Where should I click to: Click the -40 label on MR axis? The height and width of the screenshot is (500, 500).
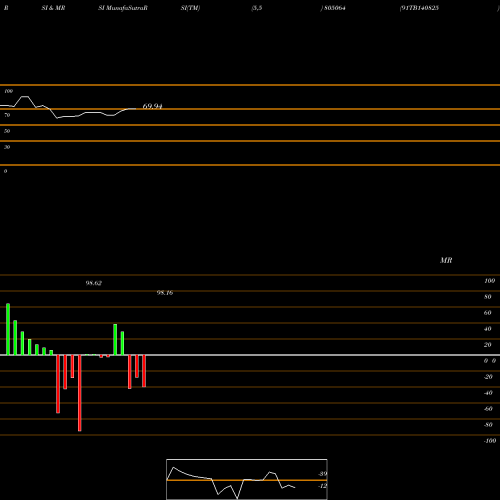[x=488, y=393]
